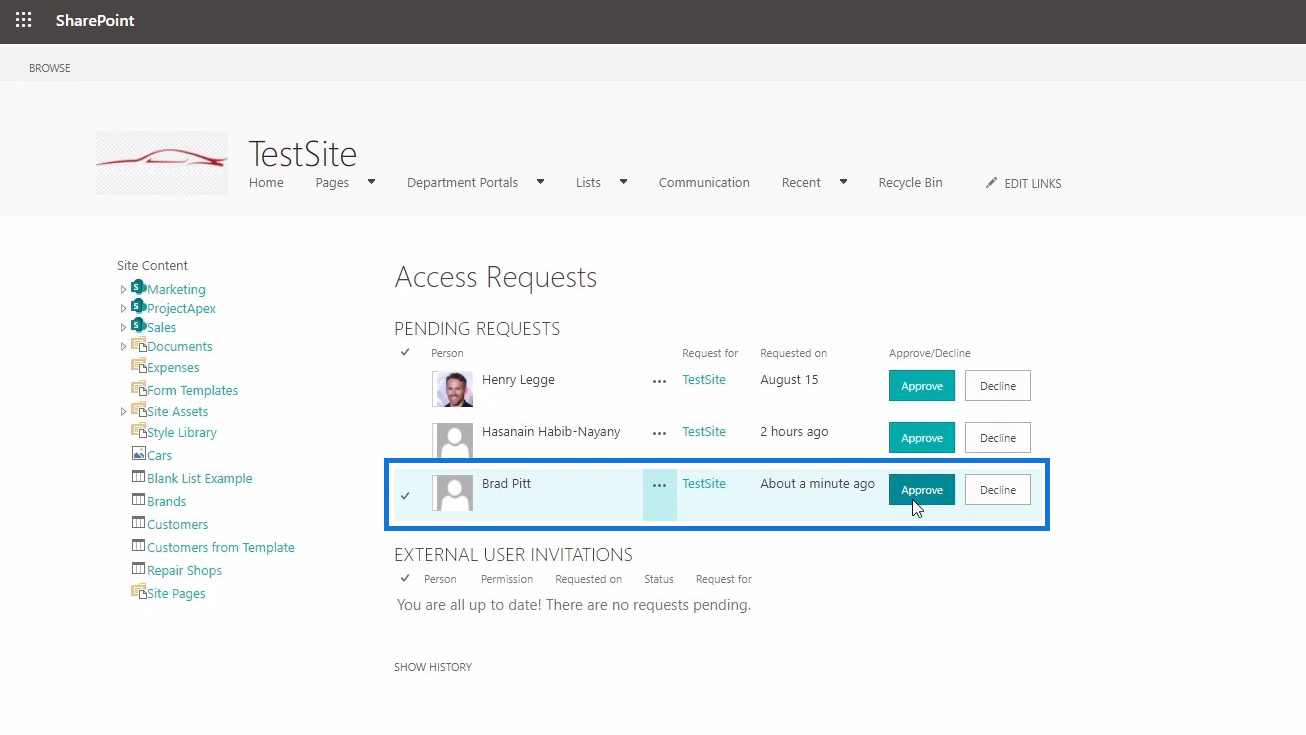This screenshot has height=735, width=1306.
Task: Open the Style Library tree item
Action: [x=182, y=433]
